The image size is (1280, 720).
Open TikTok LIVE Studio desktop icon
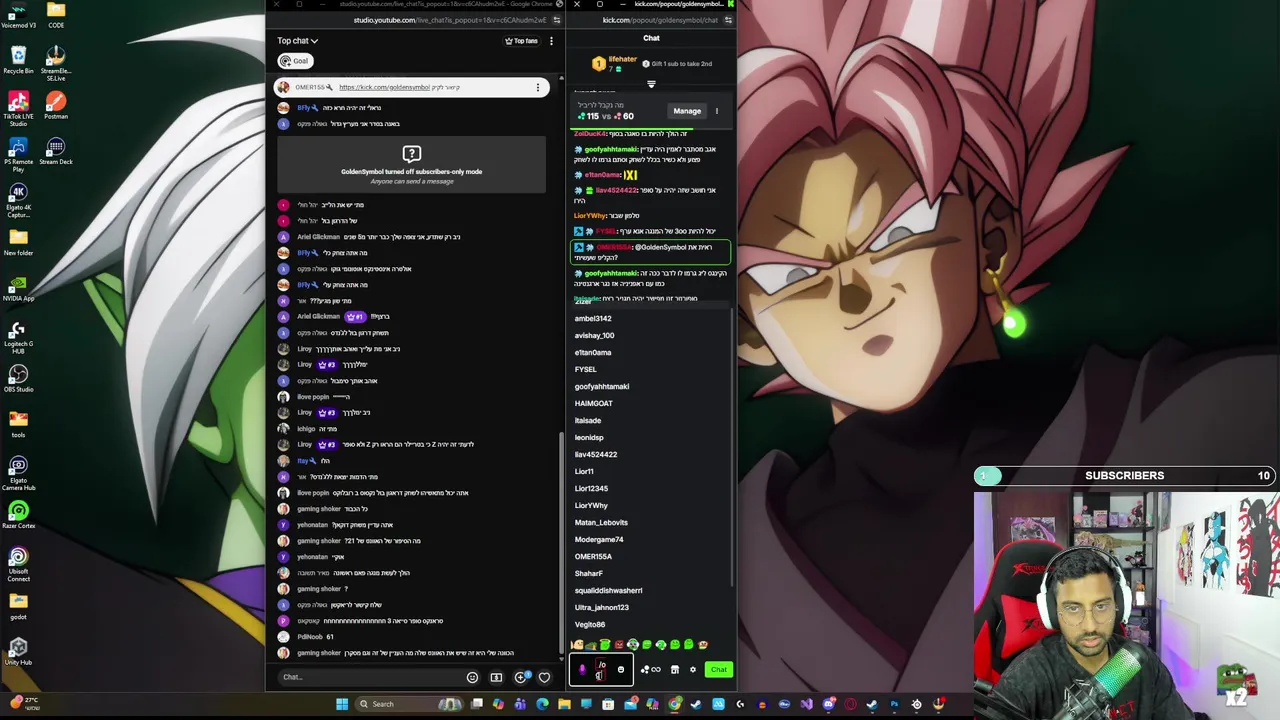click(x=18, y=108)
